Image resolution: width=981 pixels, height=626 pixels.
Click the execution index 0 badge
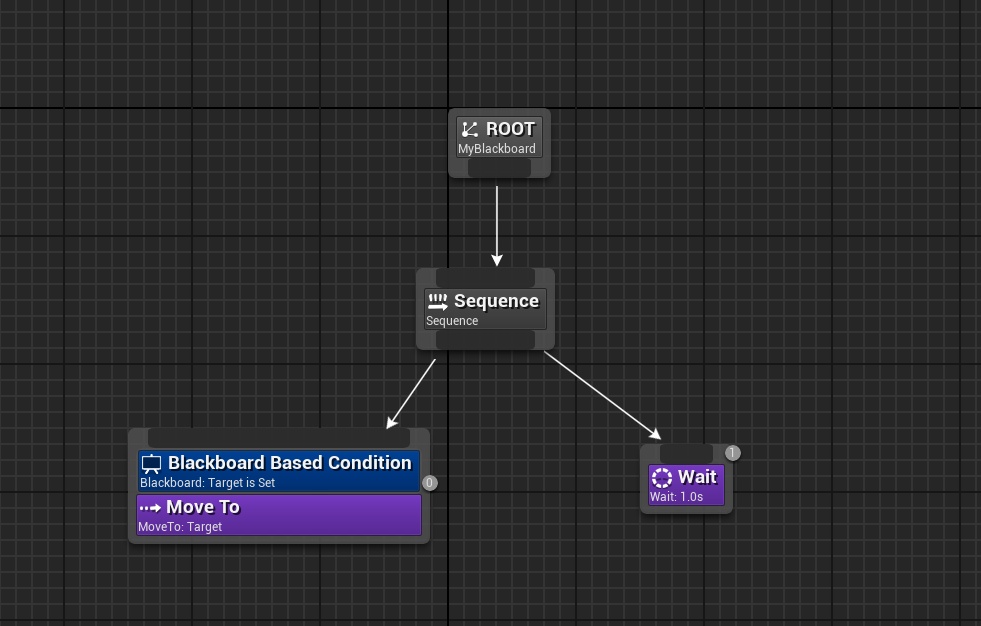coord(430,483)
